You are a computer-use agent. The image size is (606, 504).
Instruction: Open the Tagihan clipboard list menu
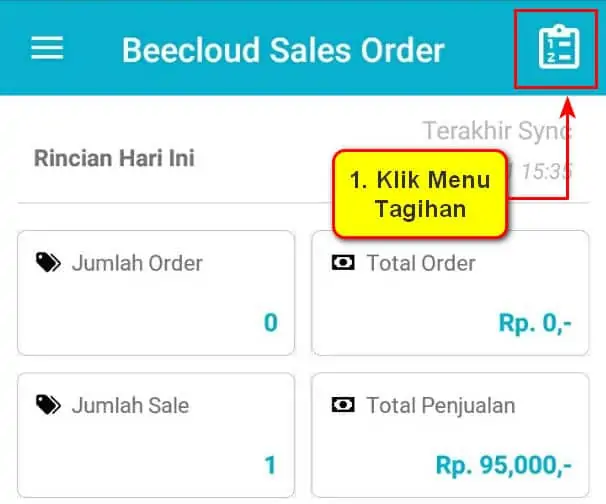pyautogui.click(x=559, y=48)
